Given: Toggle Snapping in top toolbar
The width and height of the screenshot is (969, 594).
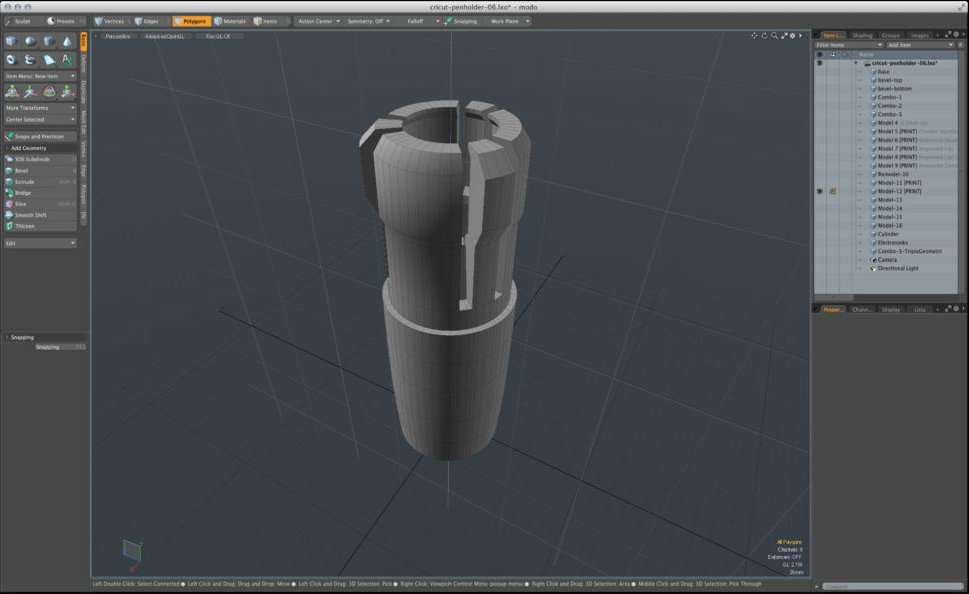Looking at the screenshot, I should coord(461,21).
